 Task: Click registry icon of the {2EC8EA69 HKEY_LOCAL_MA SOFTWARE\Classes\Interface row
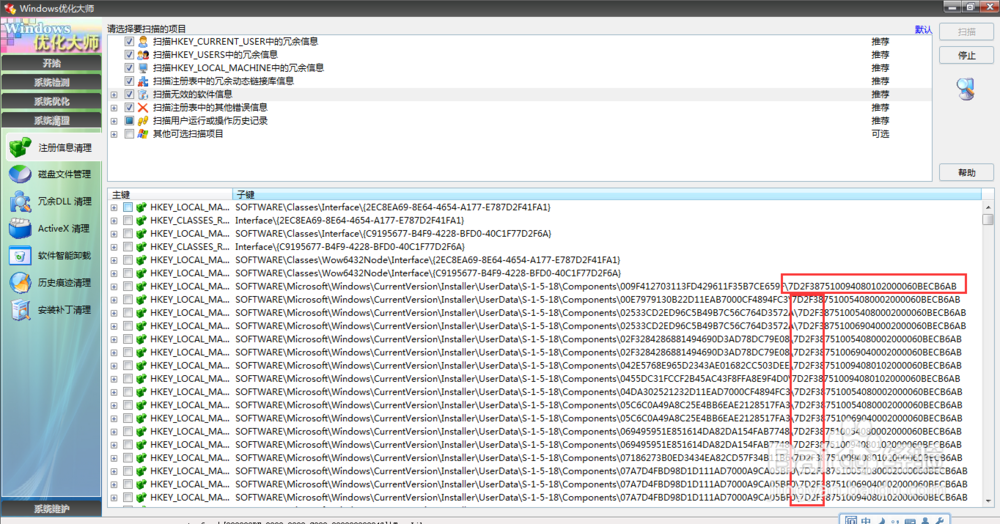point(141,207)
